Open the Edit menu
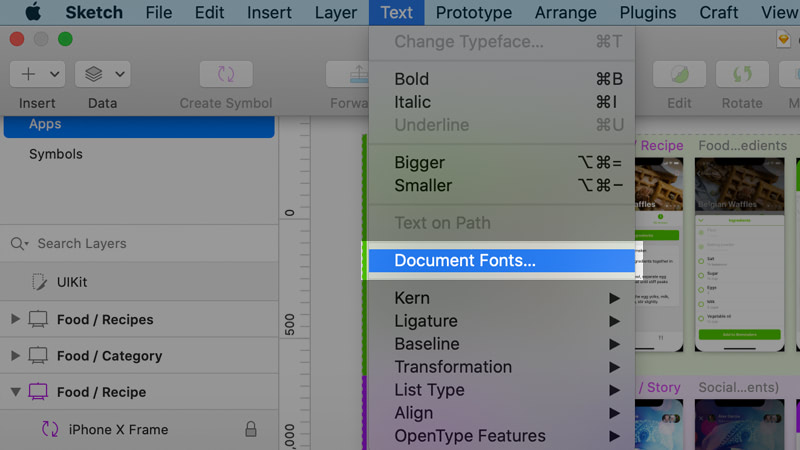The image size is (800, 450). [x=209, y=12]
